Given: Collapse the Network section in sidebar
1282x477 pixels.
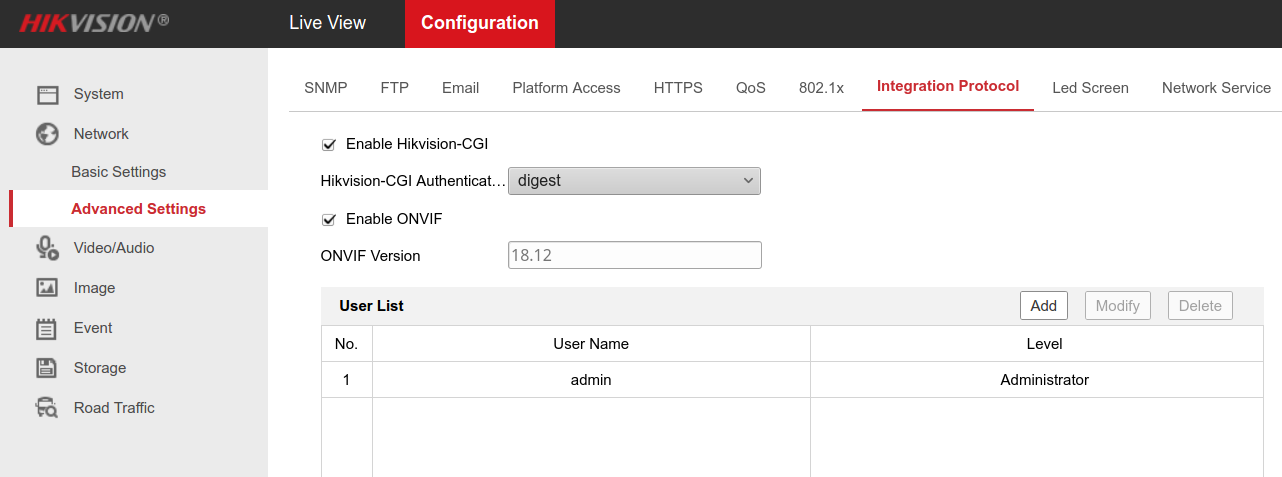Looking at the screenshot, I should click(101, 134).
